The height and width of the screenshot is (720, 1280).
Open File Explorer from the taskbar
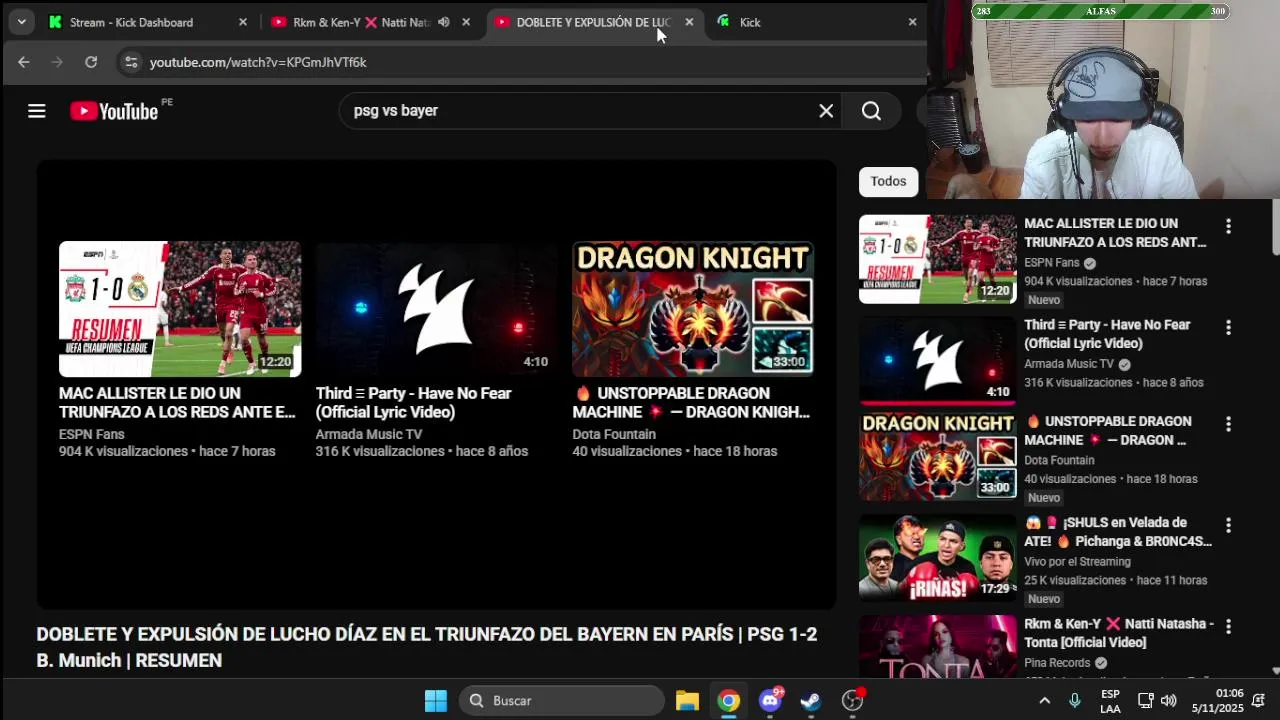pyautogui.click(x=687, y=701)
